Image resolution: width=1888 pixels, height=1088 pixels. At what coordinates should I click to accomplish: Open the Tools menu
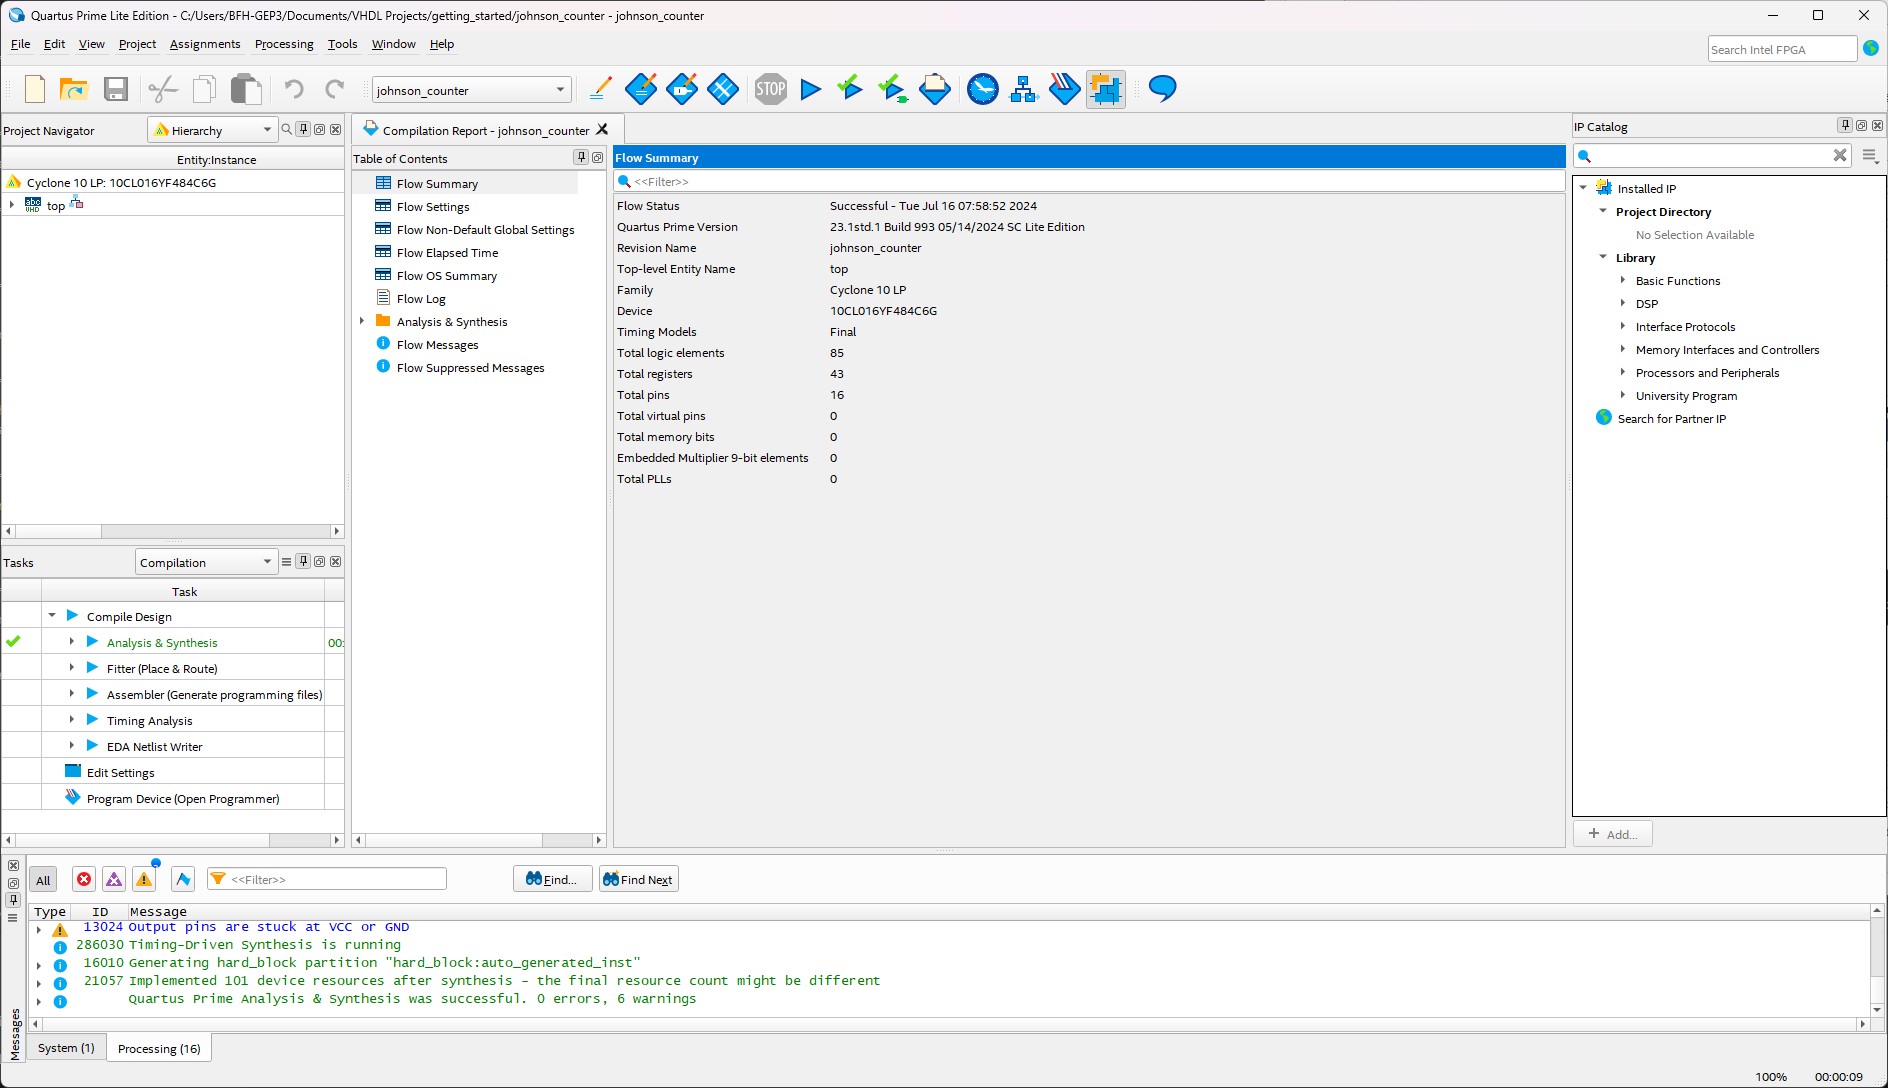click(x=342, y=44)
